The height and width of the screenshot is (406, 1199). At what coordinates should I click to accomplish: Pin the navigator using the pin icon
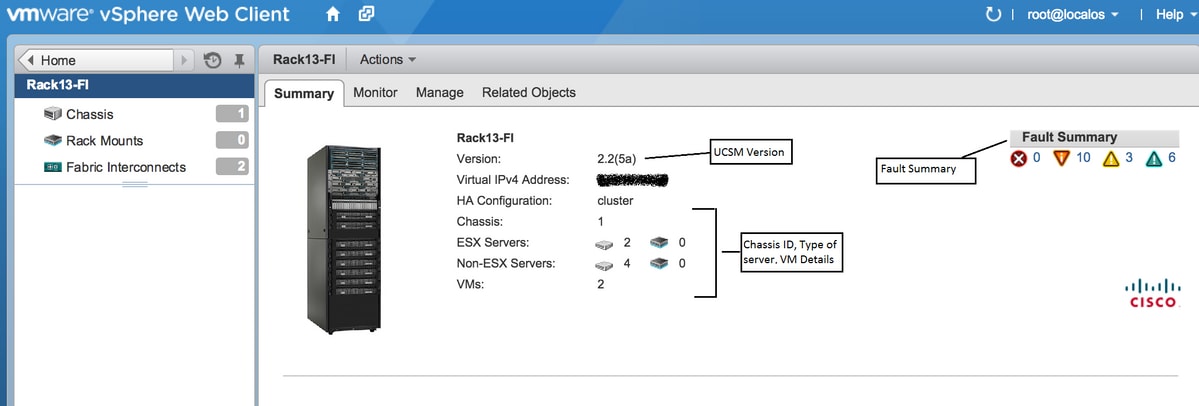(x=239, y=60)
